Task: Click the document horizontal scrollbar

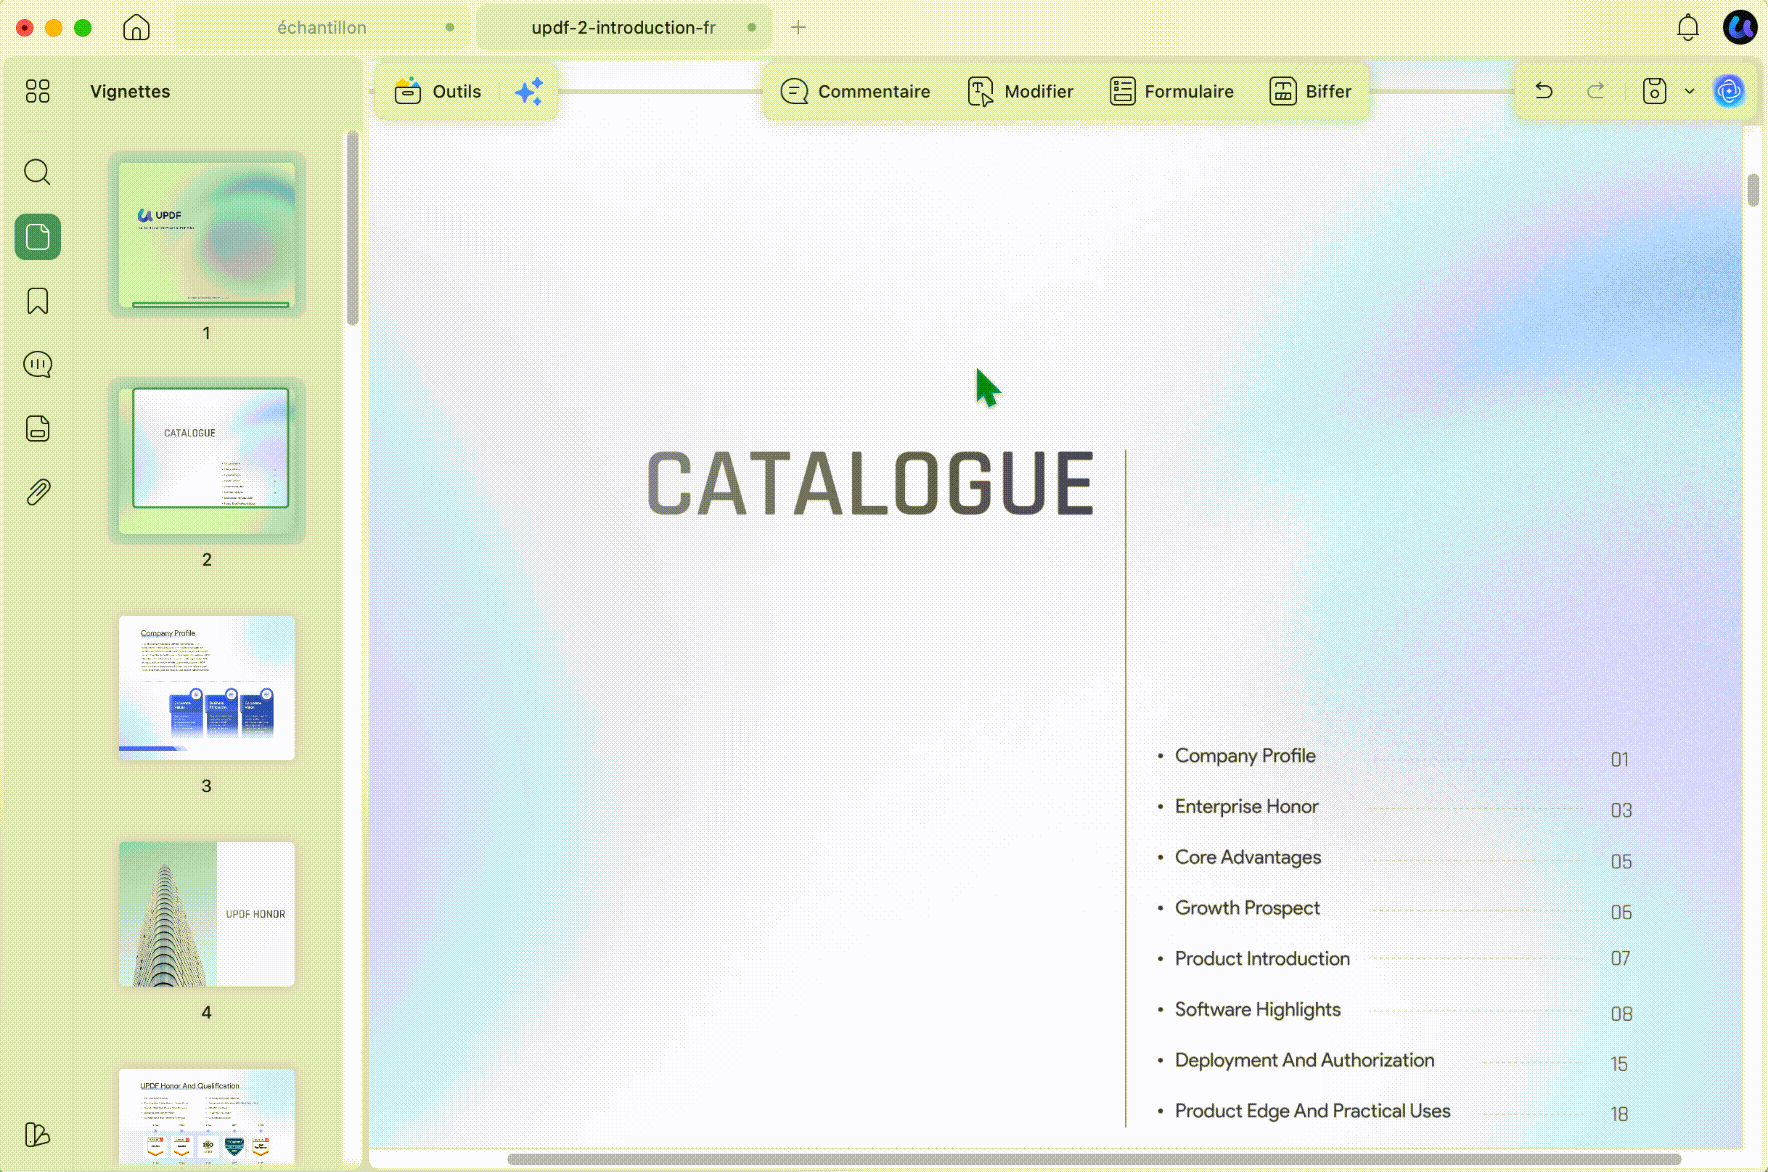Action: (x=1094, y=1159)
